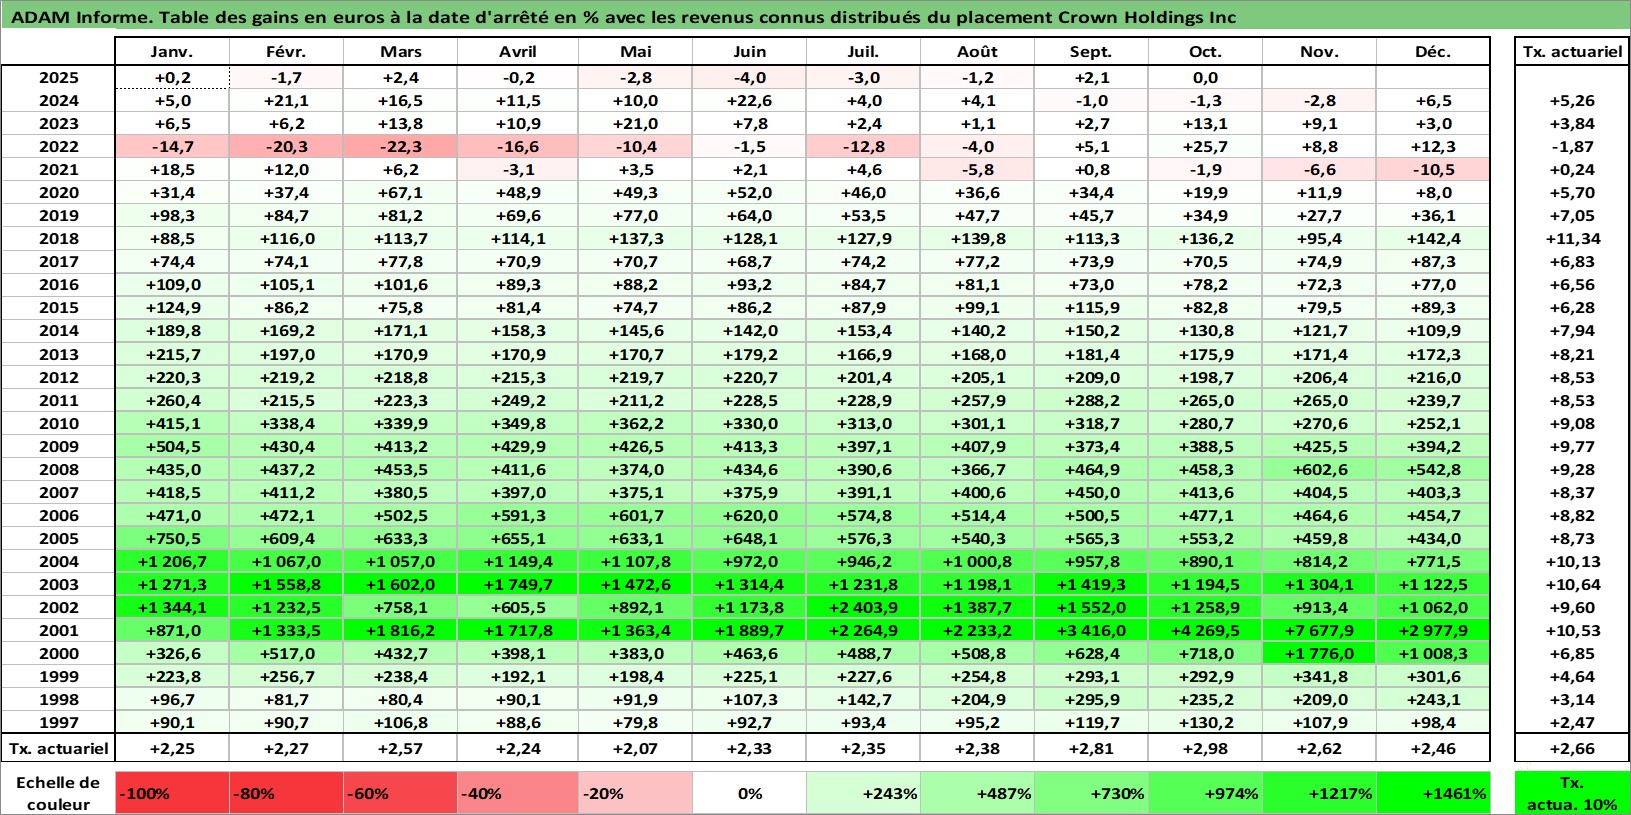Screen dimensions: 1631x815
Task: Select the '+25,7' cell in Oct. 2022
Action: (1205, 147)
